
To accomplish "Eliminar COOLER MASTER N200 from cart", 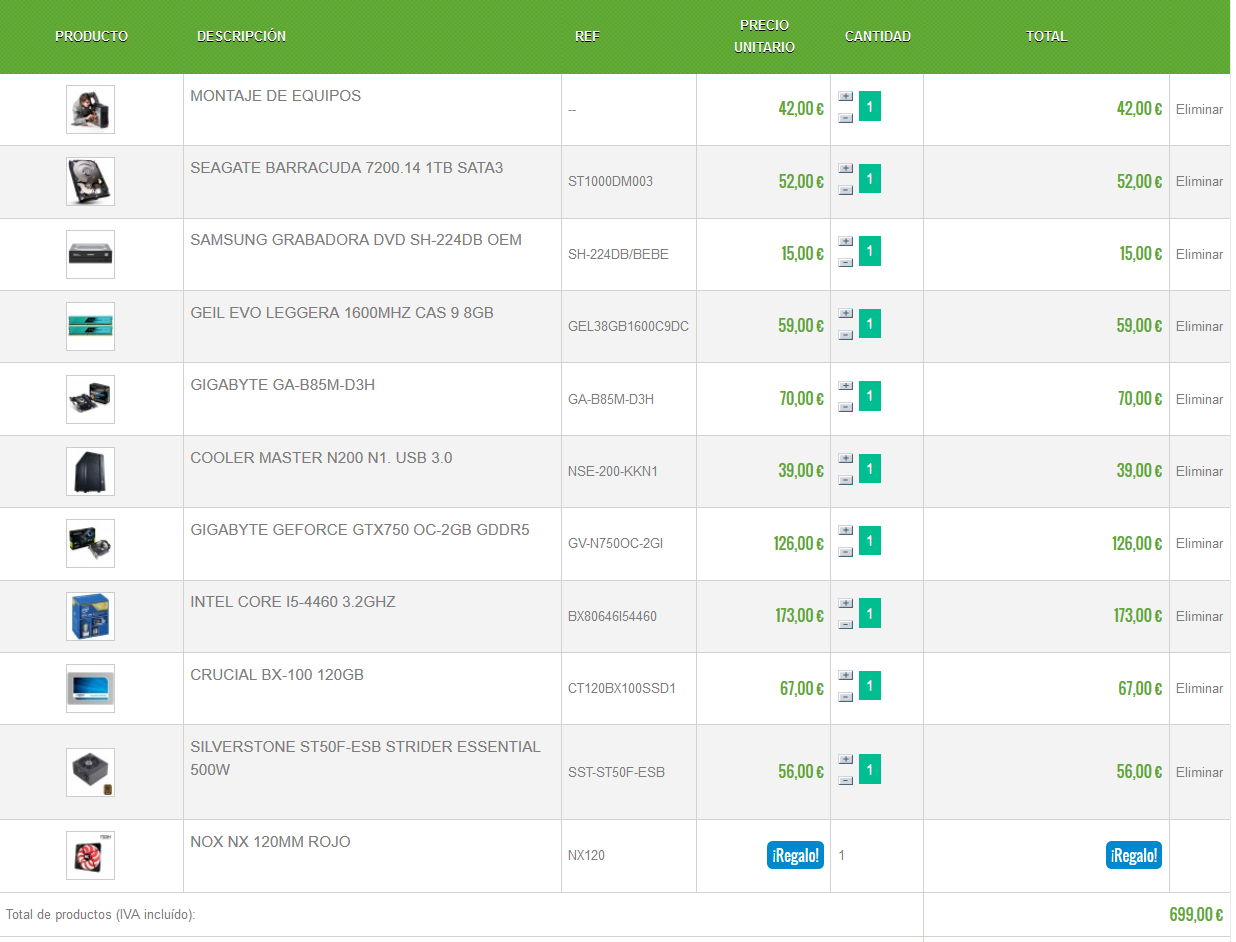I will [x=1199, y=472].
